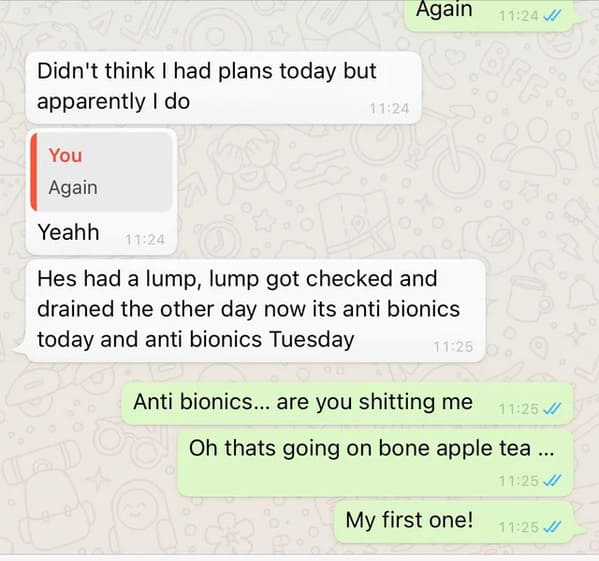
Task: Click 'My first one!' message bubble
Action: click(x=454, y=522)
